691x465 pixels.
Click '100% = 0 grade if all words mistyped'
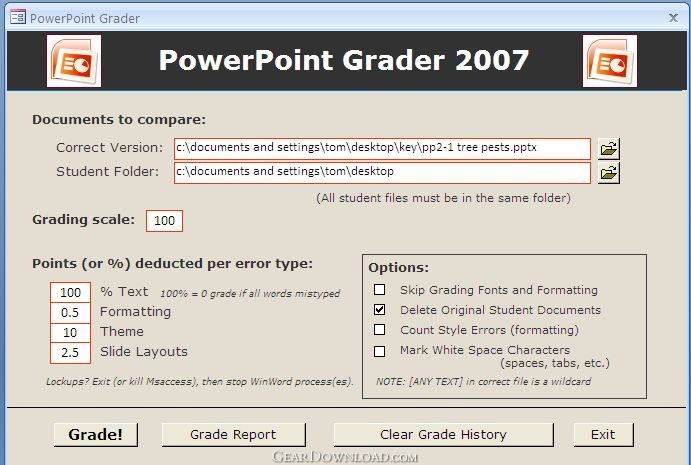[x=250, y=294]
